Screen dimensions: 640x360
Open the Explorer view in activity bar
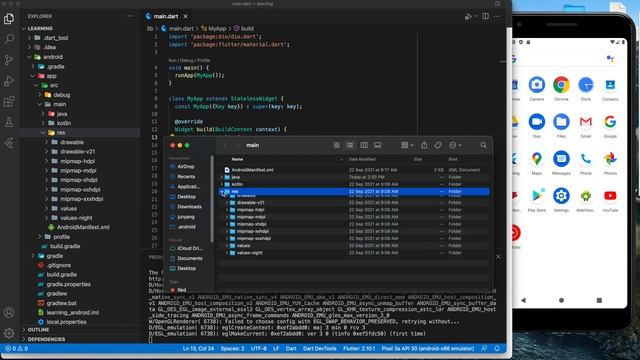tap(9, 19)
